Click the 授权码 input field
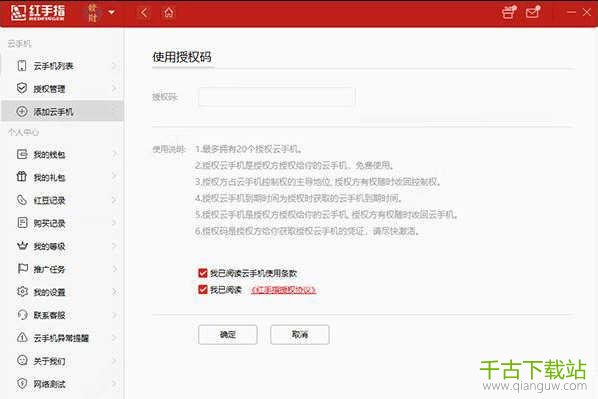The height and width of the screenshot is (399, 598). 276,97
